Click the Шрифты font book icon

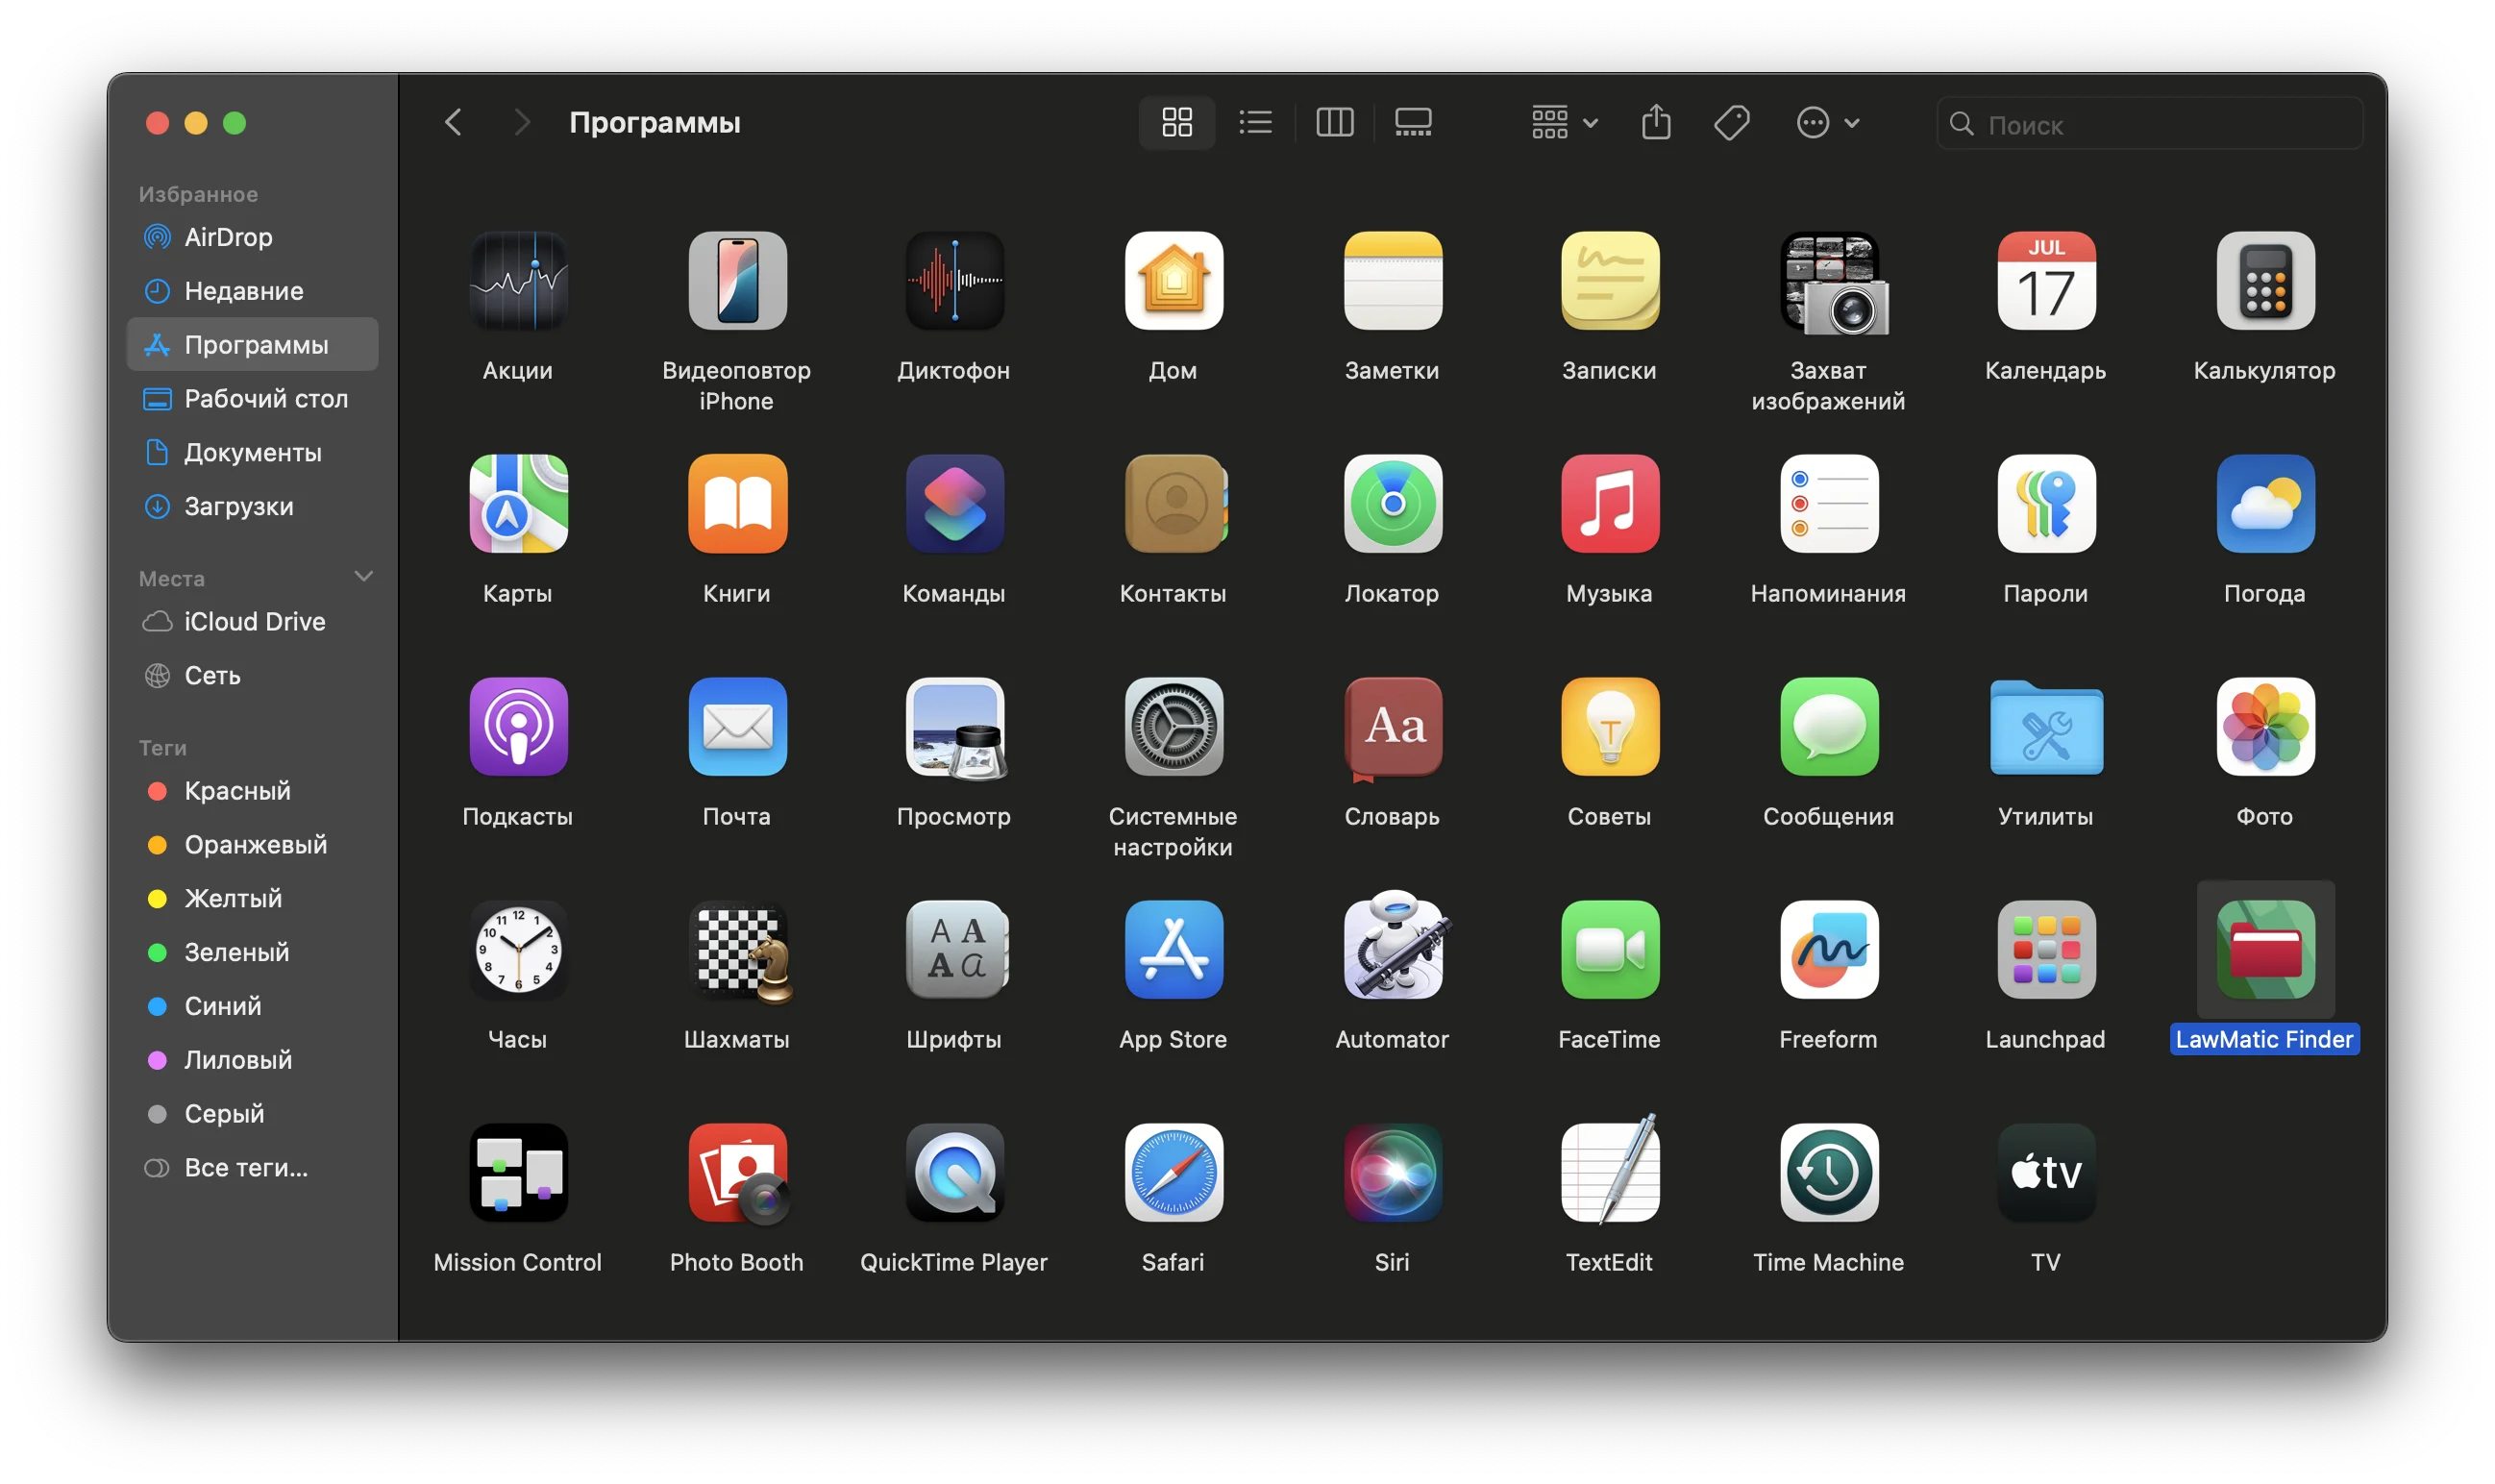pyautogui.click(x=957, y=950)
